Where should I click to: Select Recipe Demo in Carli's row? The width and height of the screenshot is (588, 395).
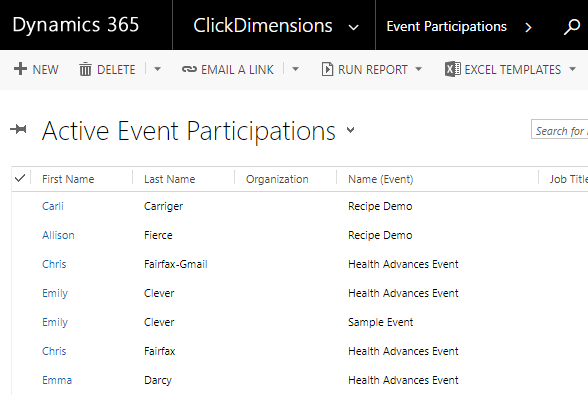(380, 206)
